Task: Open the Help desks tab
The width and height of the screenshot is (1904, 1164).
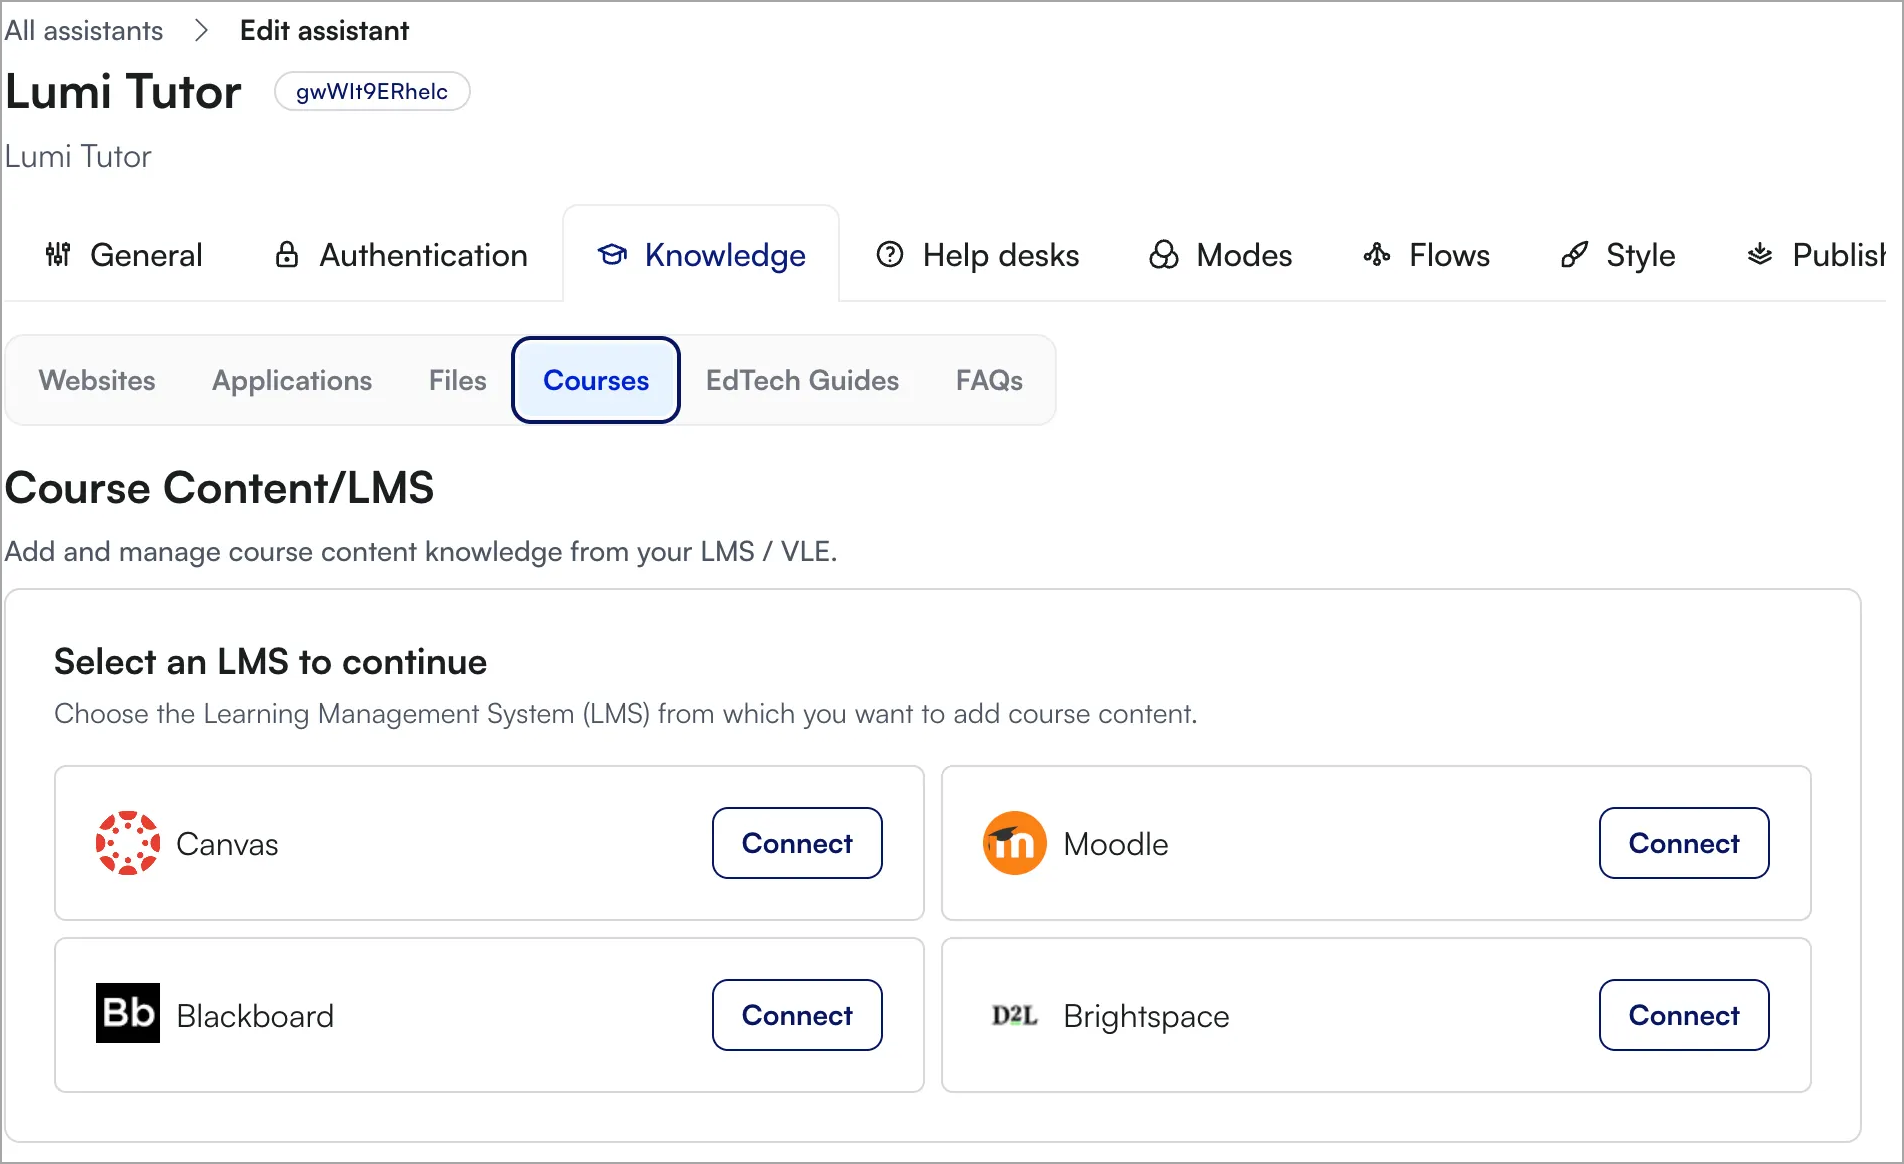Action: pyautogui.click(x=978, y=255)
